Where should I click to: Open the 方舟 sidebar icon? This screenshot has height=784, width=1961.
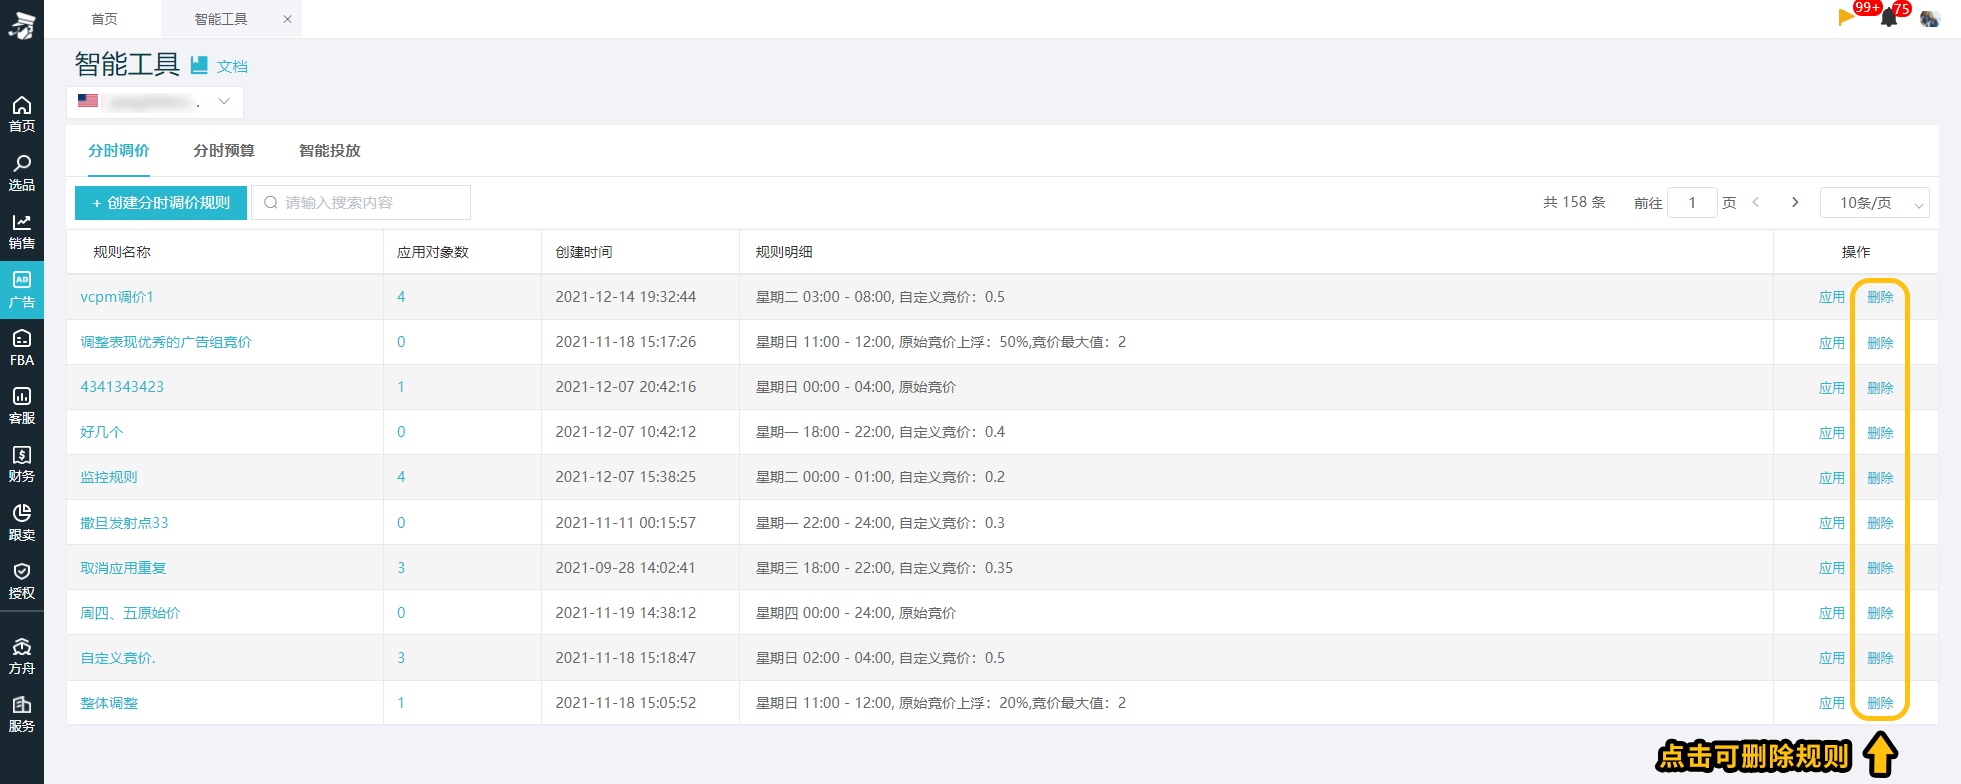[22, 656]
